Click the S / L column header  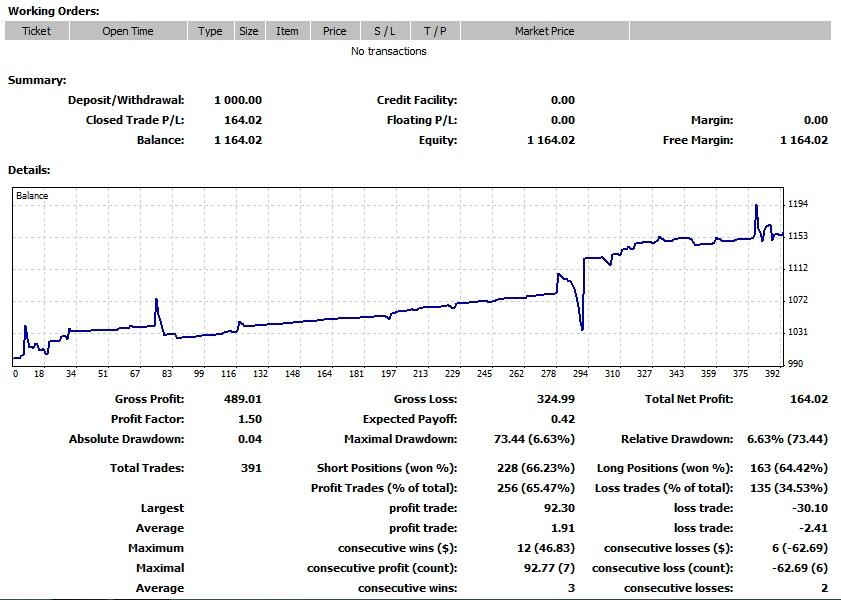pos(385,31)
